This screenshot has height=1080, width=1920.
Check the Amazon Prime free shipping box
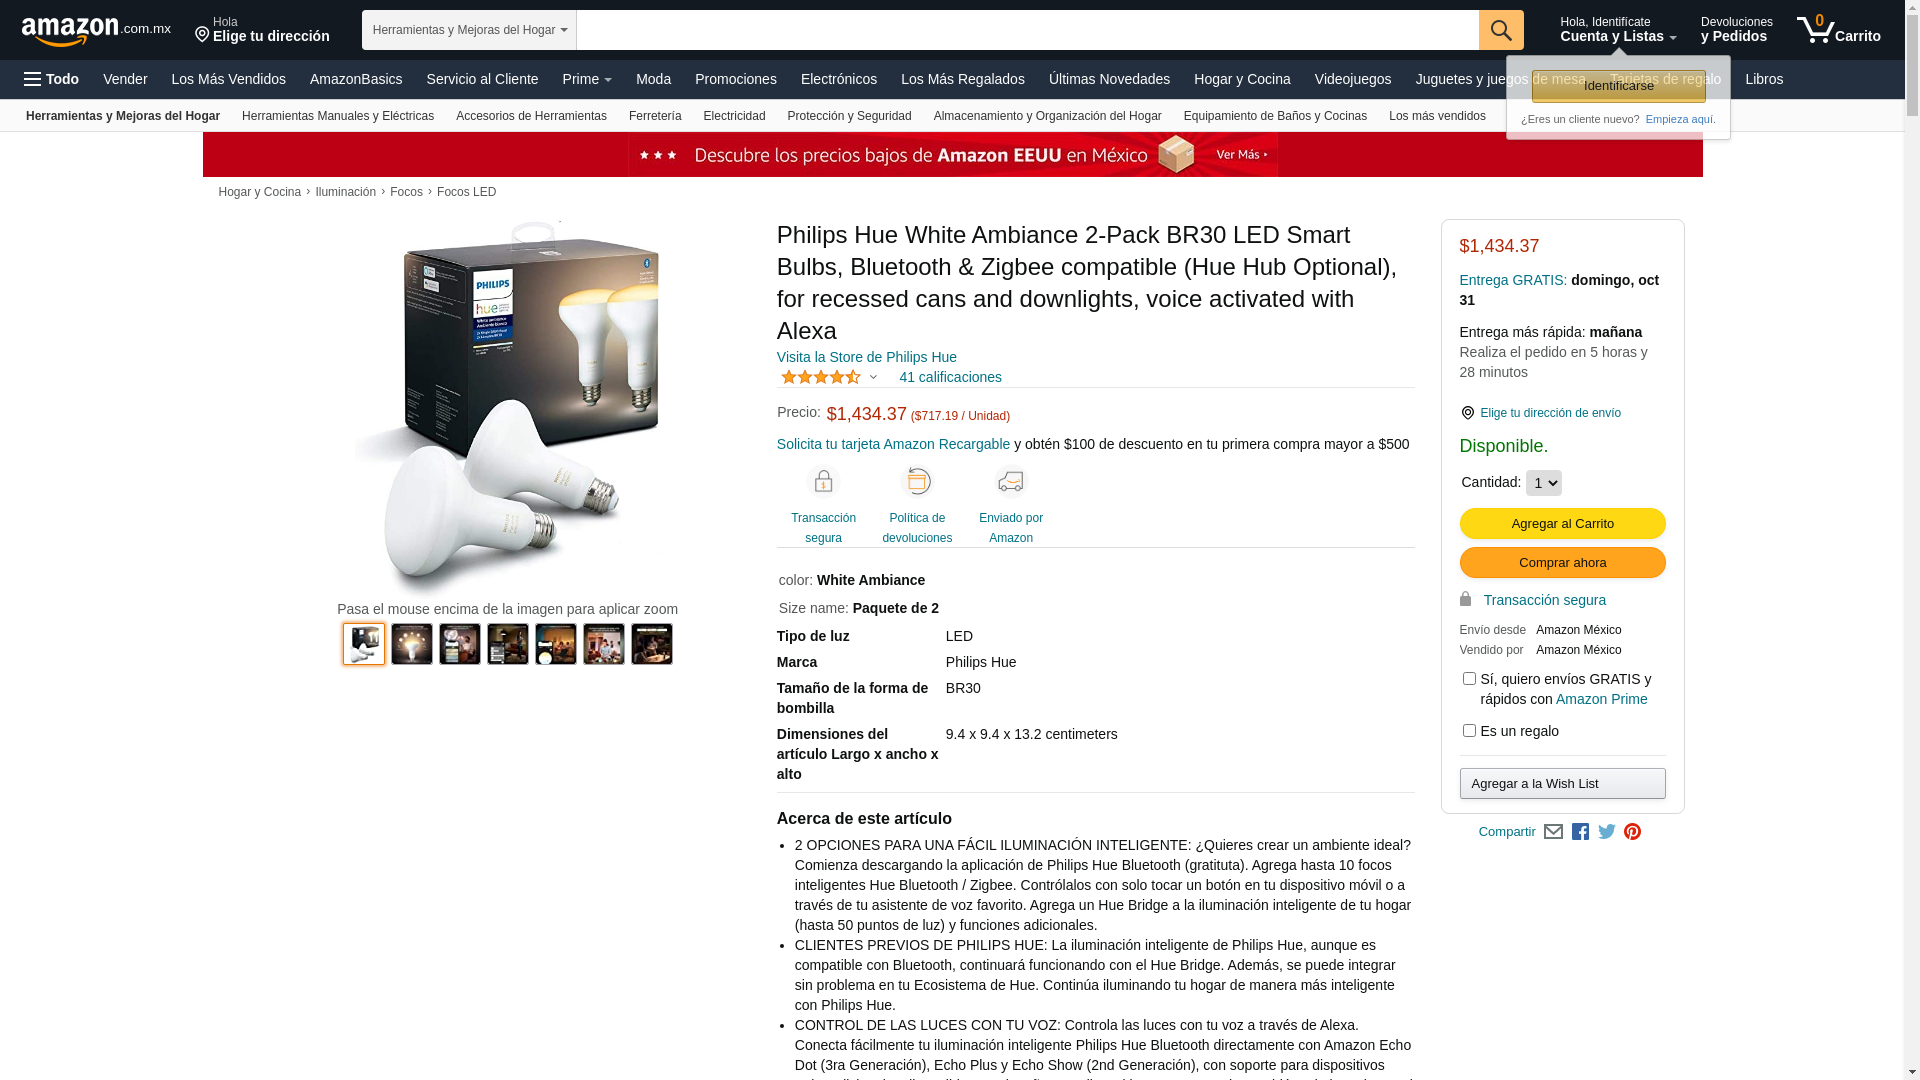point(1469,679)
